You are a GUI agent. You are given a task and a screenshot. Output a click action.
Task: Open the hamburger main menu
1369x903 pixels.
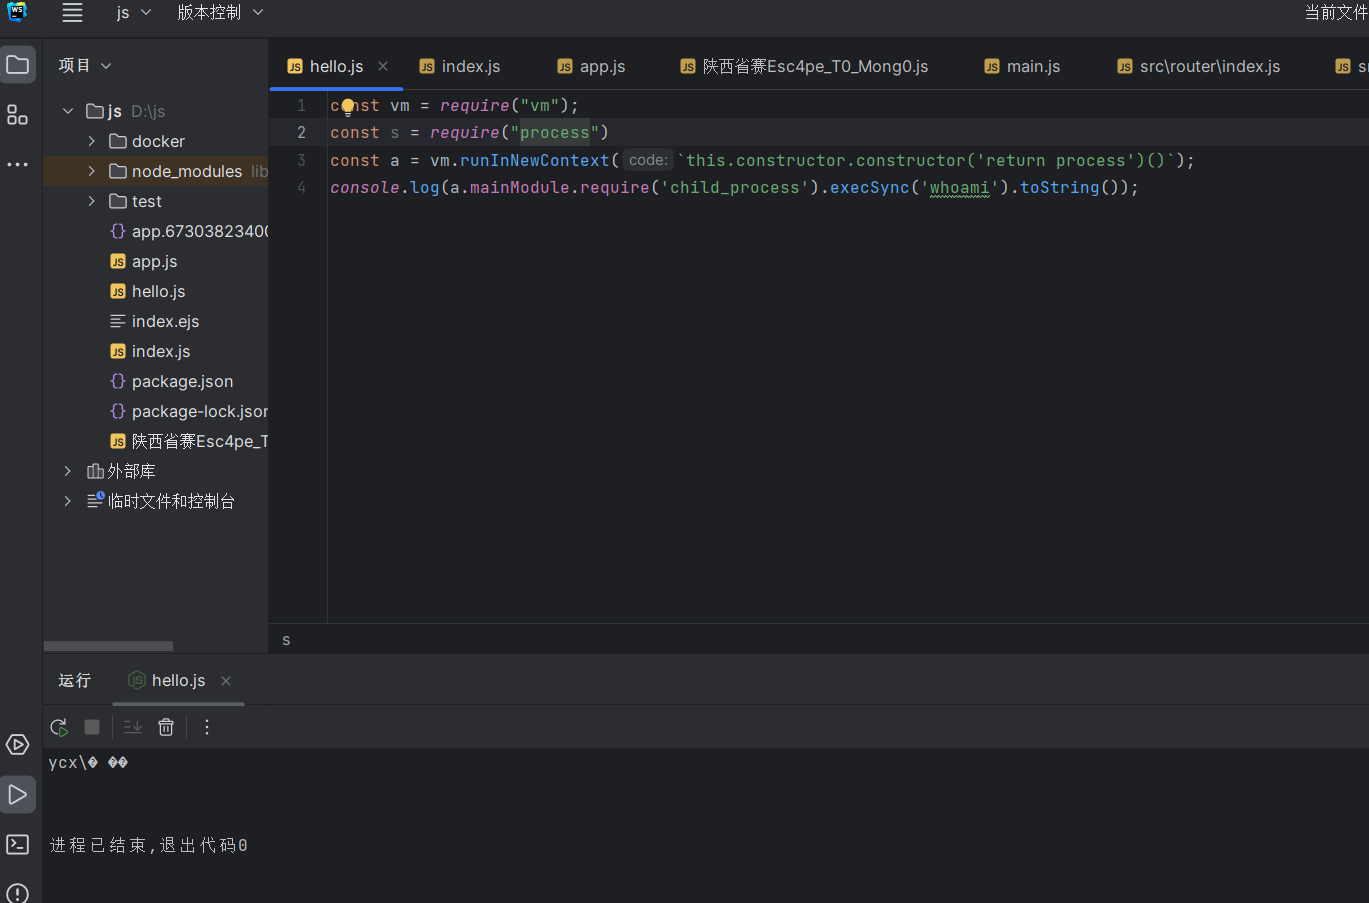point(72,12)
